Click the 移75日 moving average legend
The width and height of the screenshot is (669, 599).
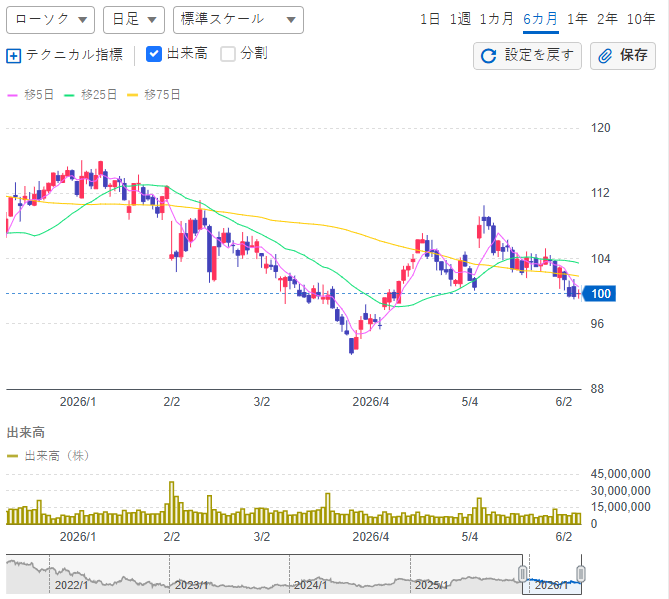pos(154,95)
